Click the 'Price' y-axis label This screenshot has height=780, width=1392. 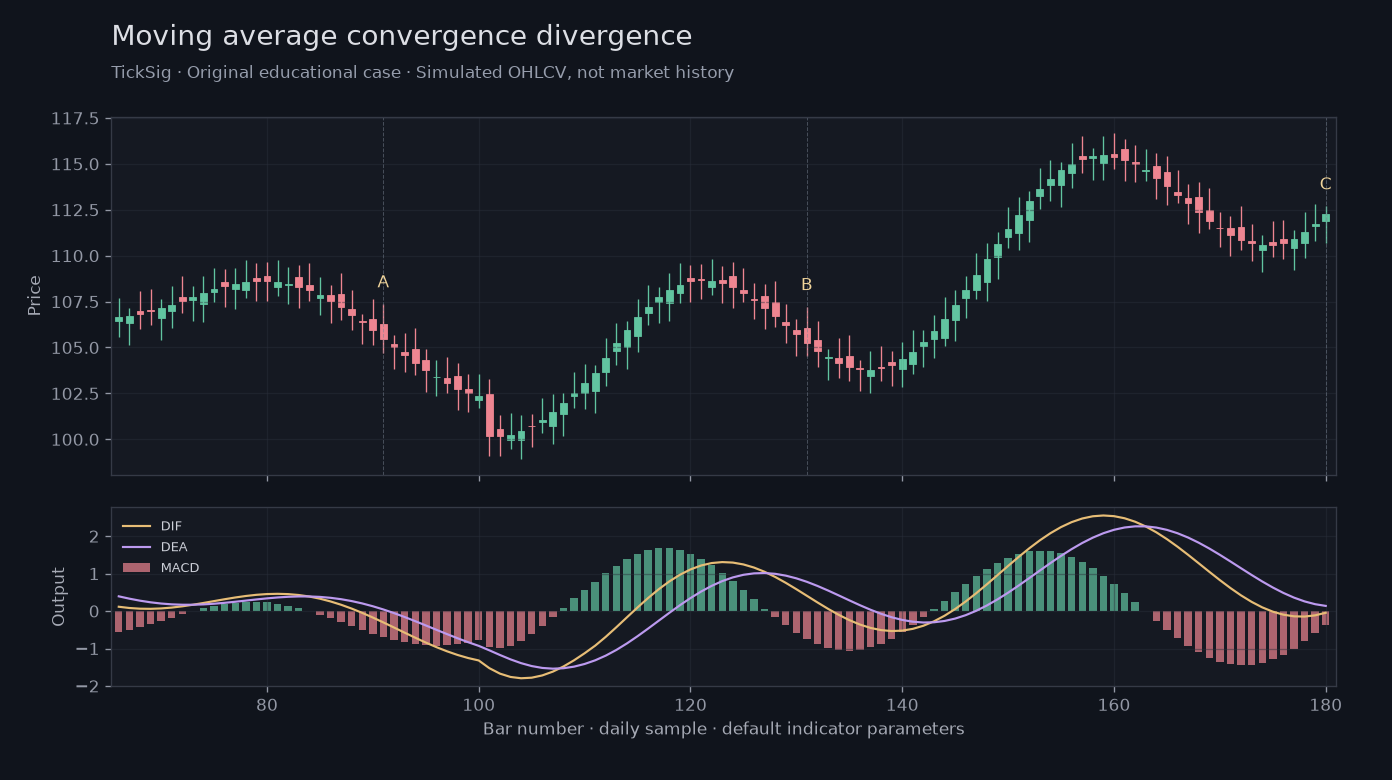click(x=35, y=296)
